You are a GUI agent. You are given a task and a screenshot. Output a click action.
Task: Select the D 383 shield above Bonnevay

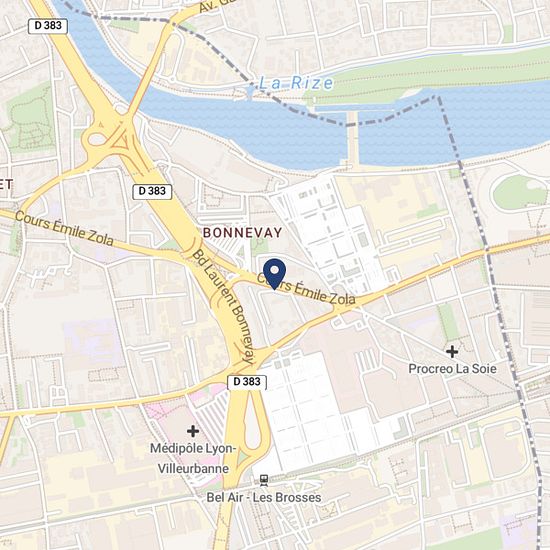(x=152, y=192)
